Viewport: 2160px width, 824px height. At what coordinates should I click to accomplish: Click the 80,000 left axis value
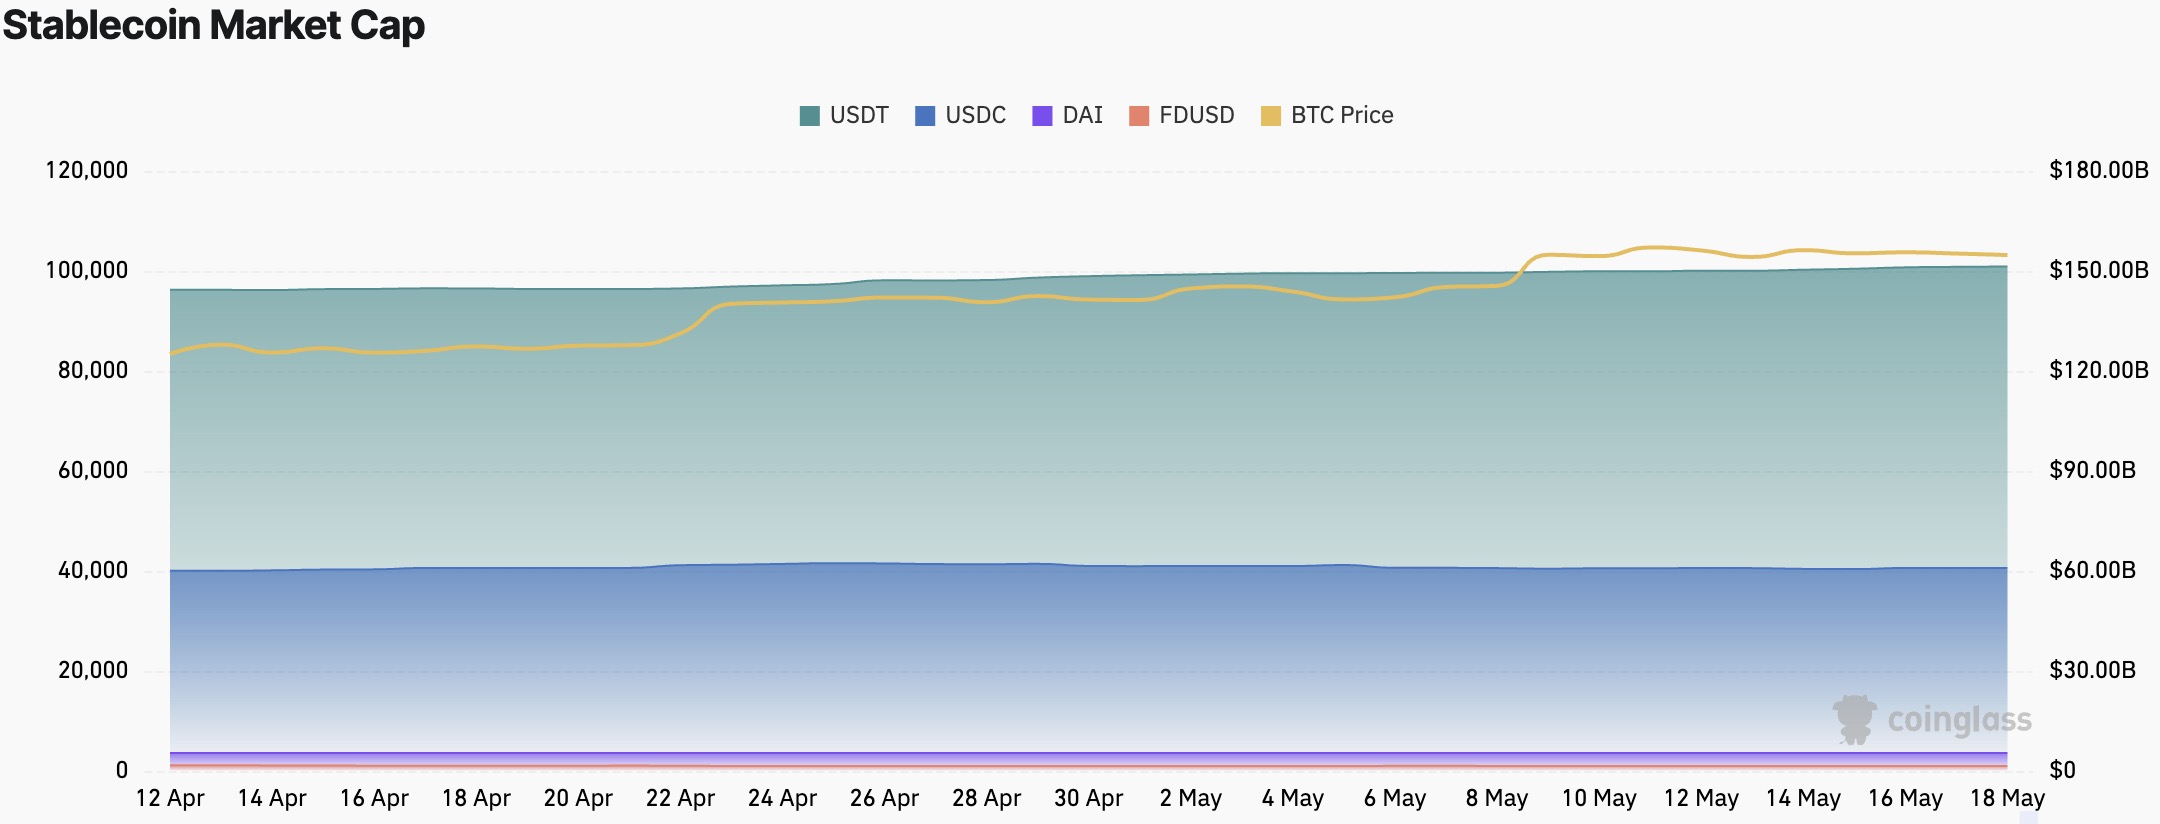tap(93, 371)
